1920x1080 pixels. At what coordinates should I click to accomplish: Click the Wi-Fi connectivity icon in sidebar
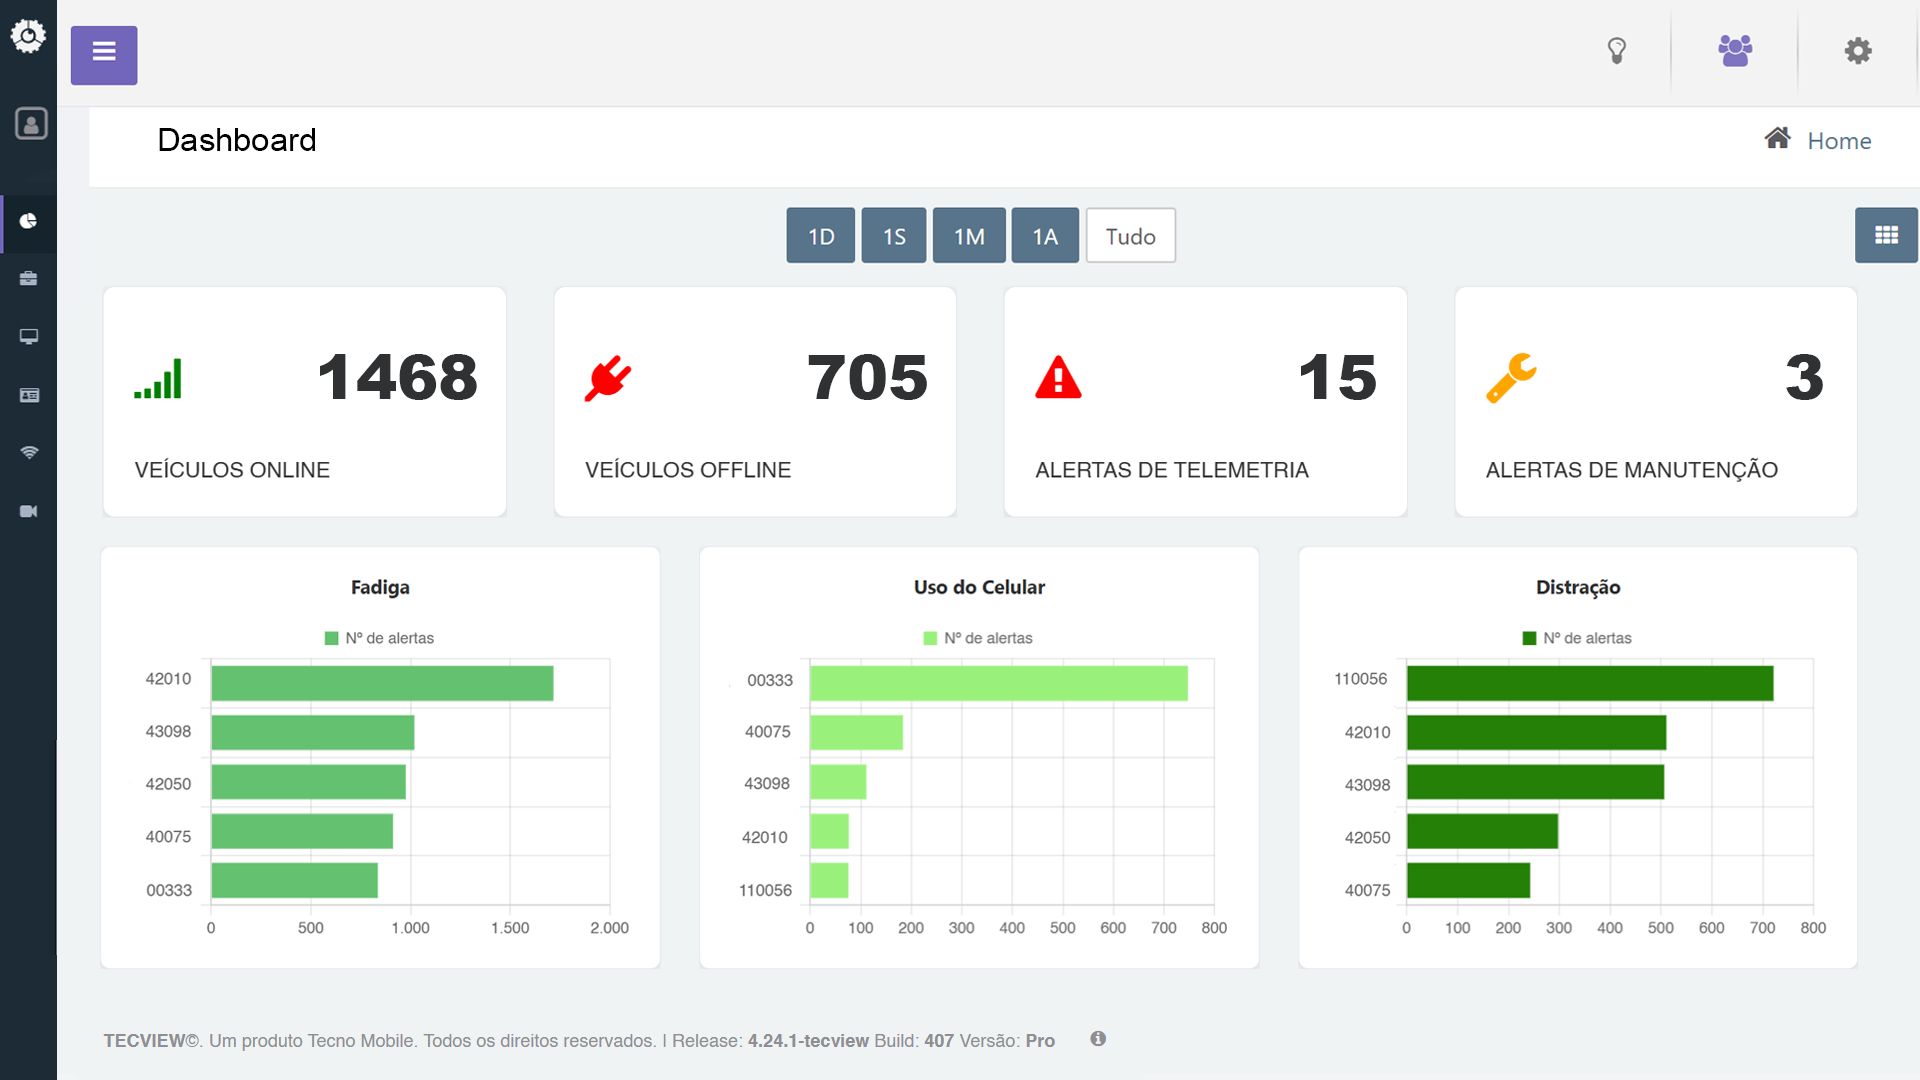click(x=28, y=452)
